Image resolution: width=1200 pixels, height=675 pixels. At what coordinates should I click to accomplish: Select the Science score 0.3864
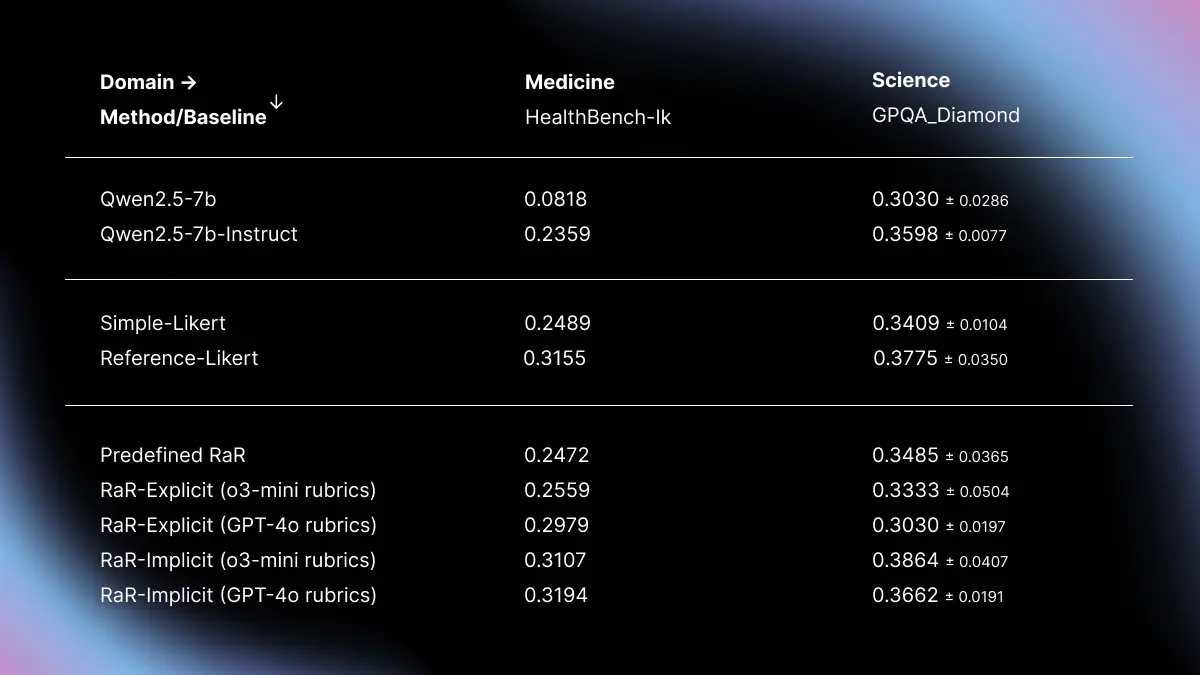point(906,560)
